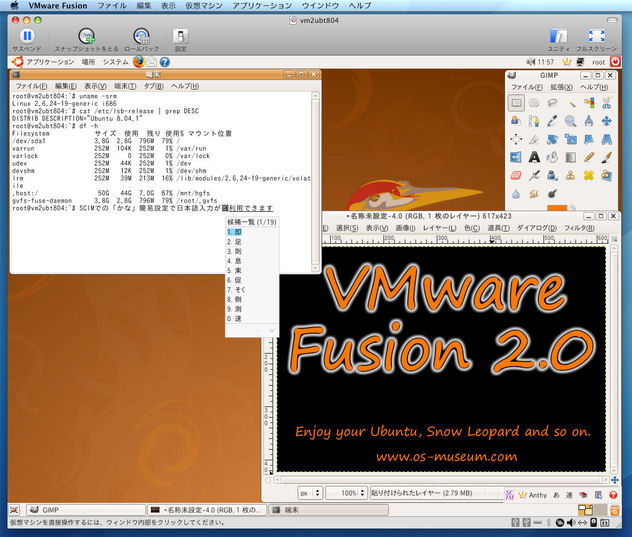
Task: Open VMware Settings toolbar button
Action: pos(180,40)
